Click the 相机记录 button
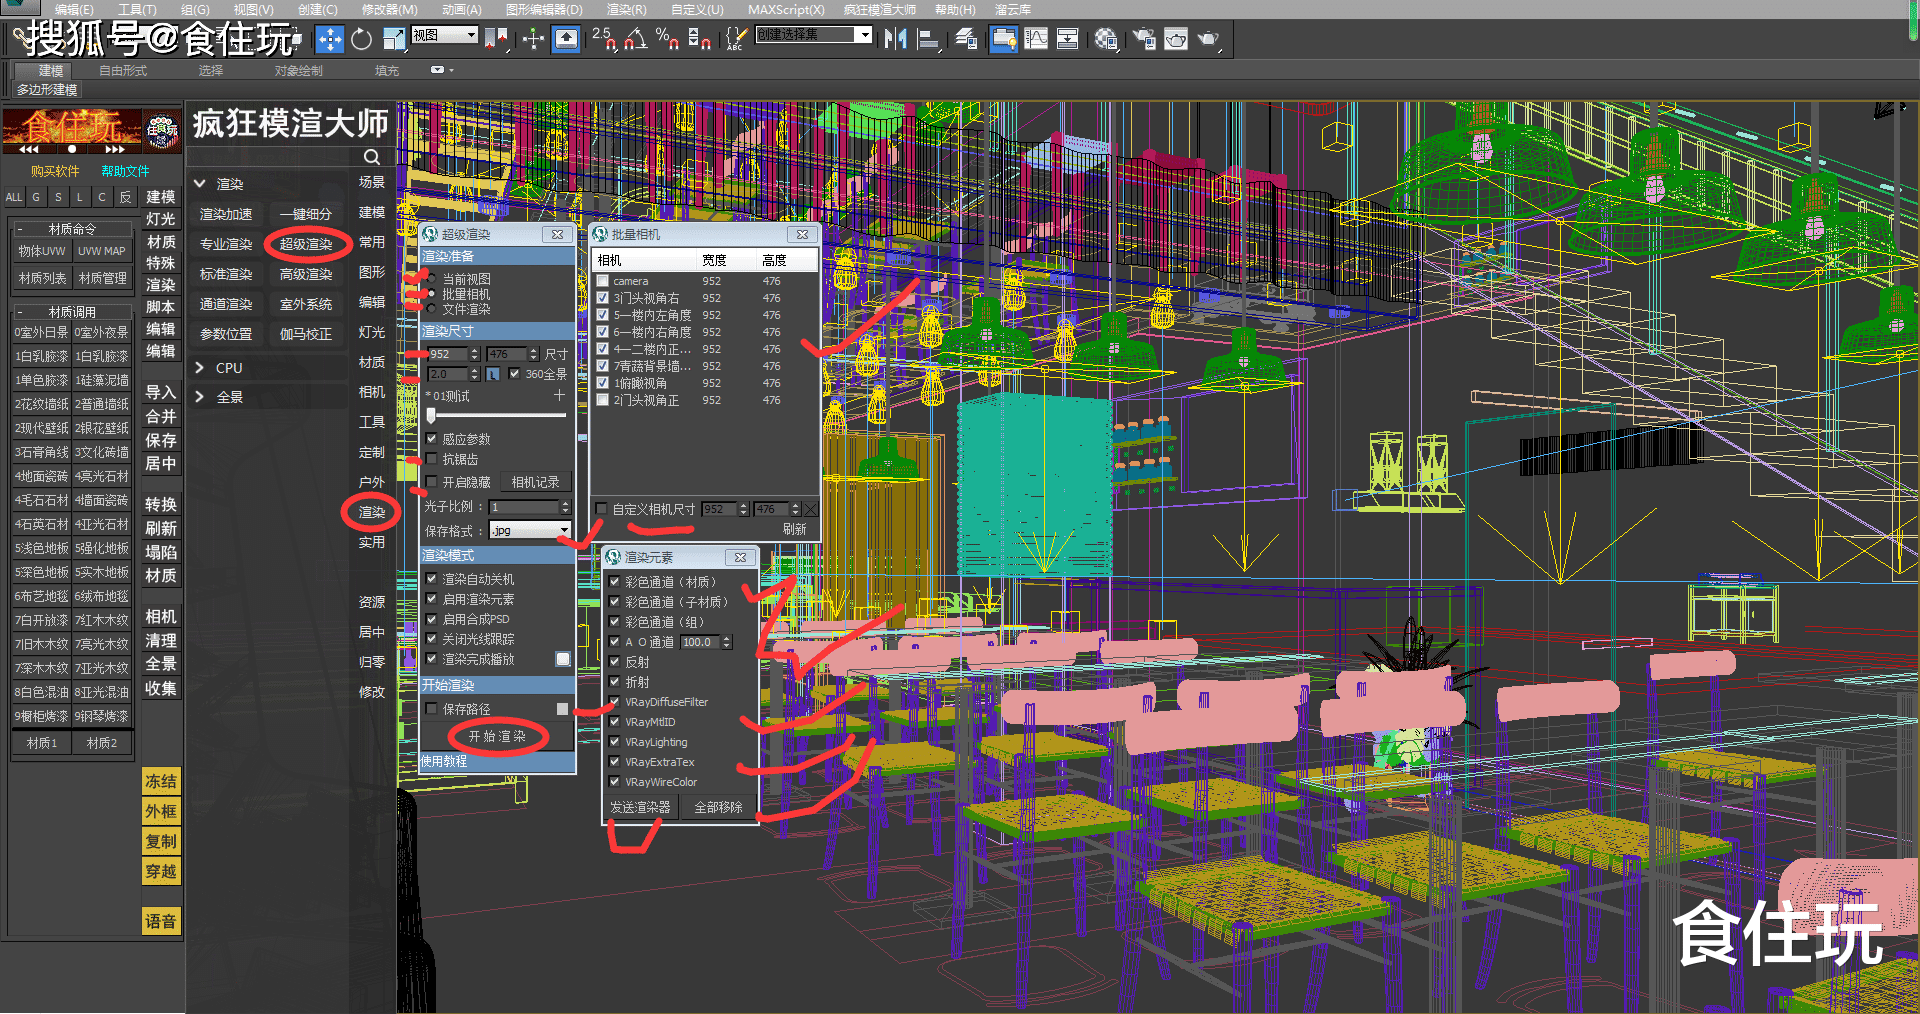Image resolution: width=1920 pixels, height=1014 pixels. [x=535, y=482]
